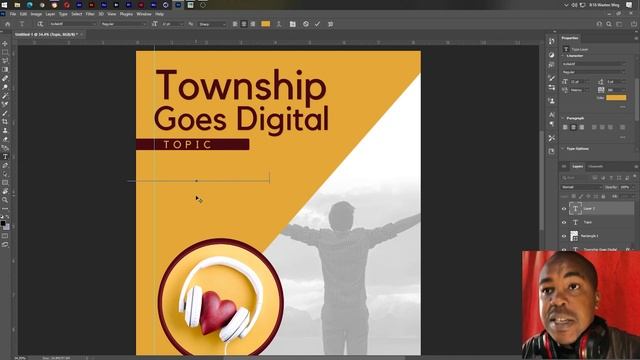Open the File menu
Viewport: 640px width, 360px height.
pos(13,14)
